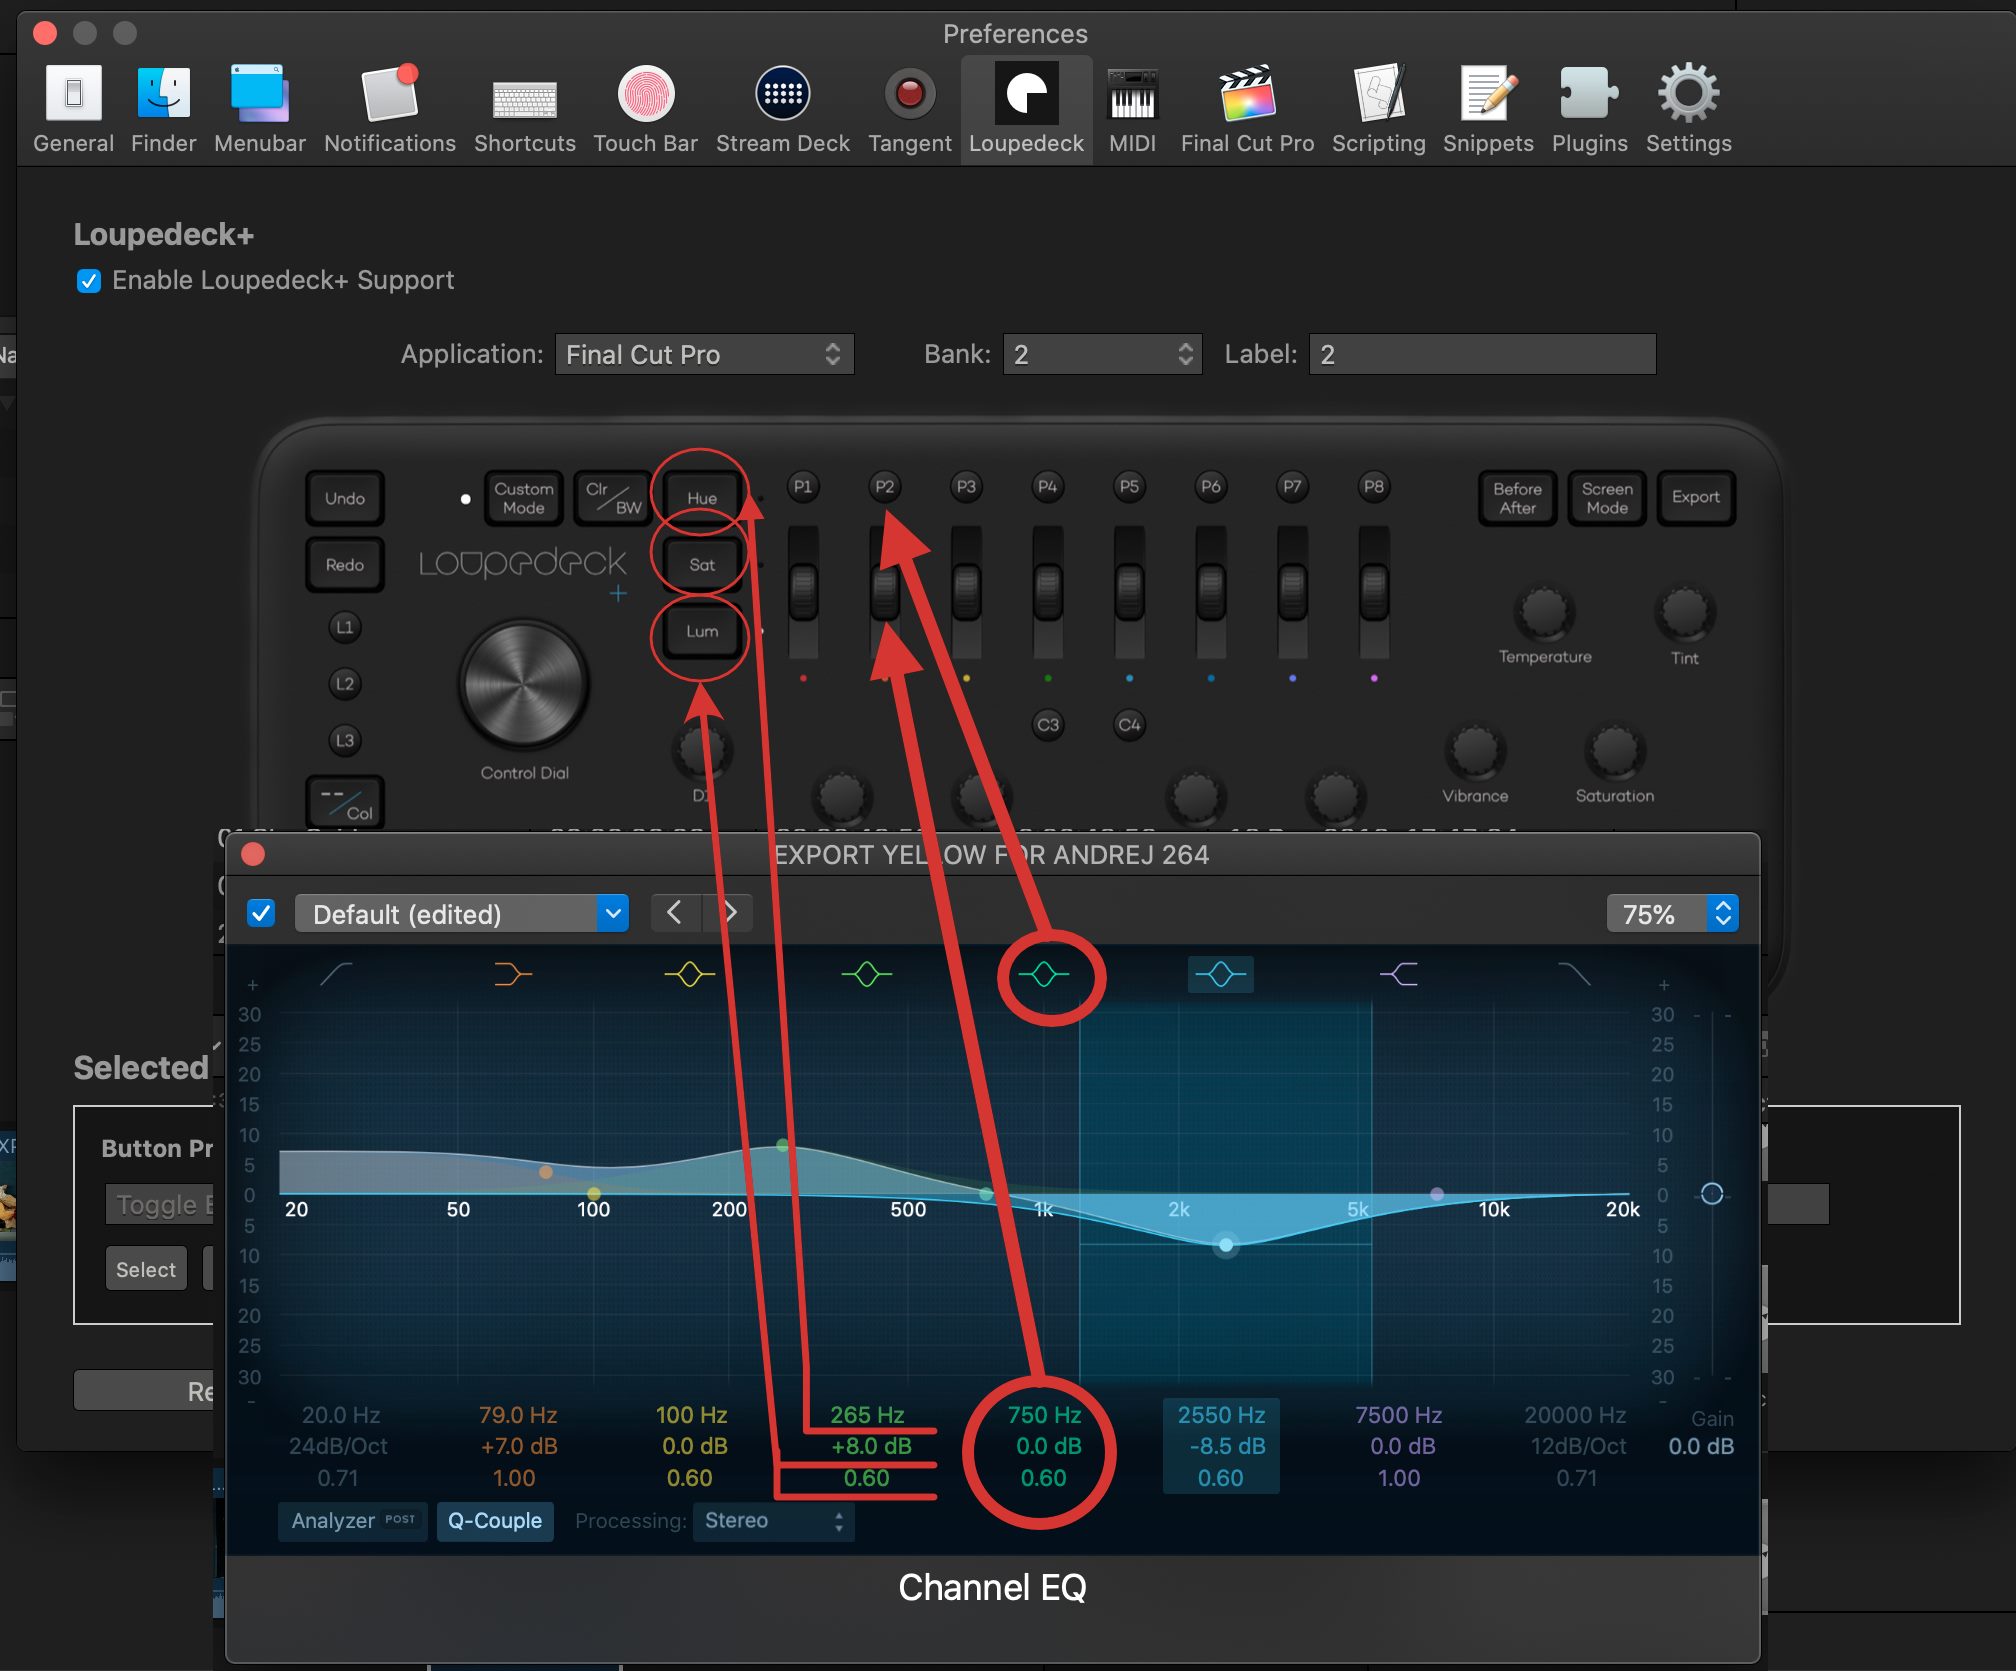Toggle the Q-Couple option

[x=495, y=1521]
